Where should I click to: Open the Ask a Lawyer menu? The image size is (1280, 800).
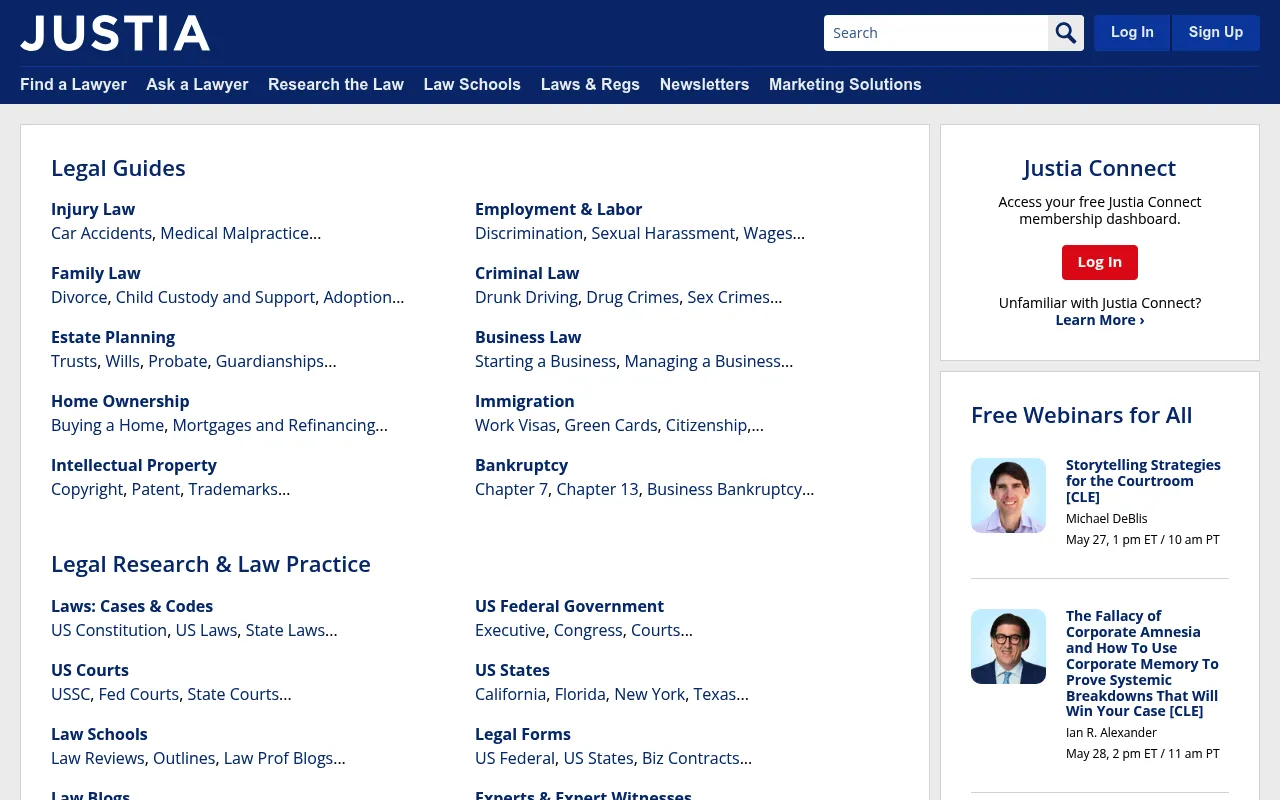point(197,85)
